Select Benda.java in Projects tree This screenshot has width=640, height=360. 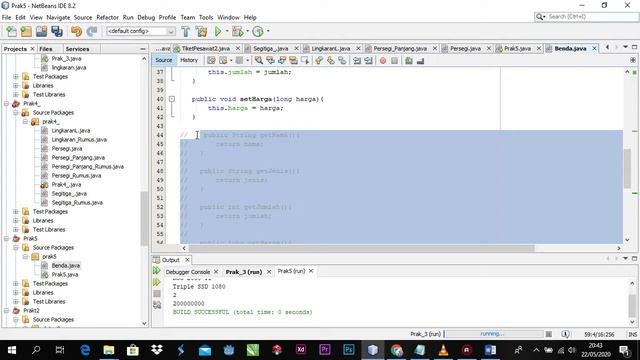pyautogui.click(x=66, y=265)
